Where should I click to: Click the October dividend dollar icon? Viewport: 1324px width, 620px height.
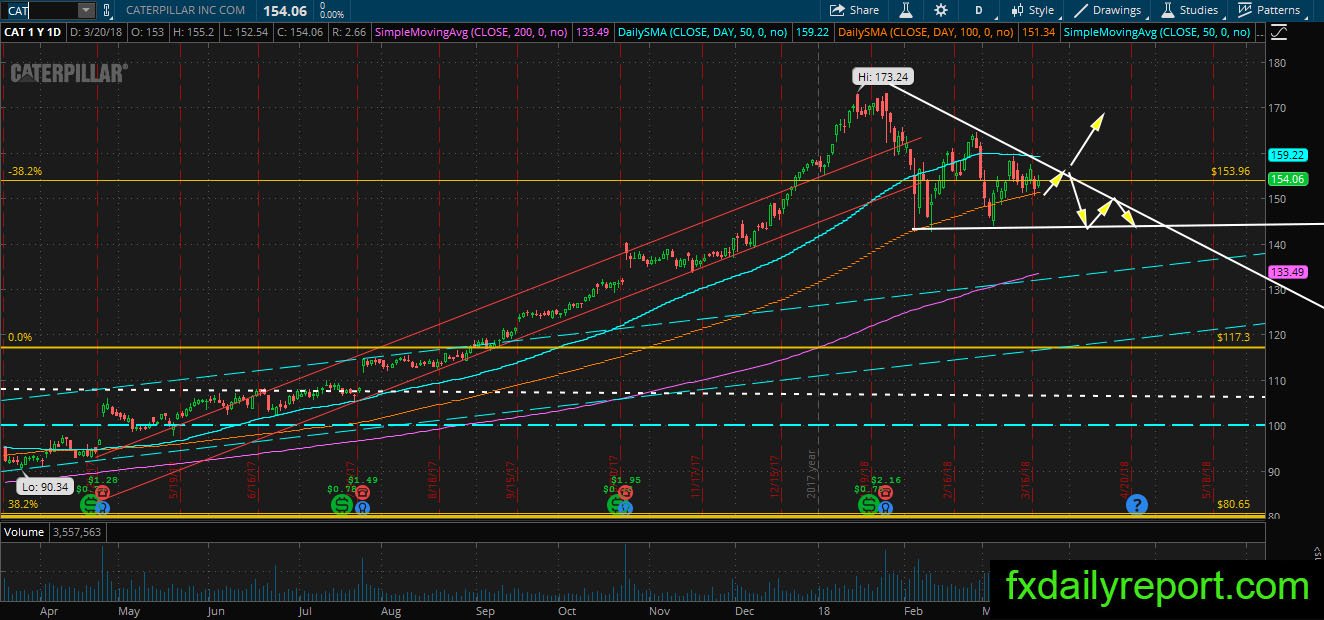[x=617, y=505]
